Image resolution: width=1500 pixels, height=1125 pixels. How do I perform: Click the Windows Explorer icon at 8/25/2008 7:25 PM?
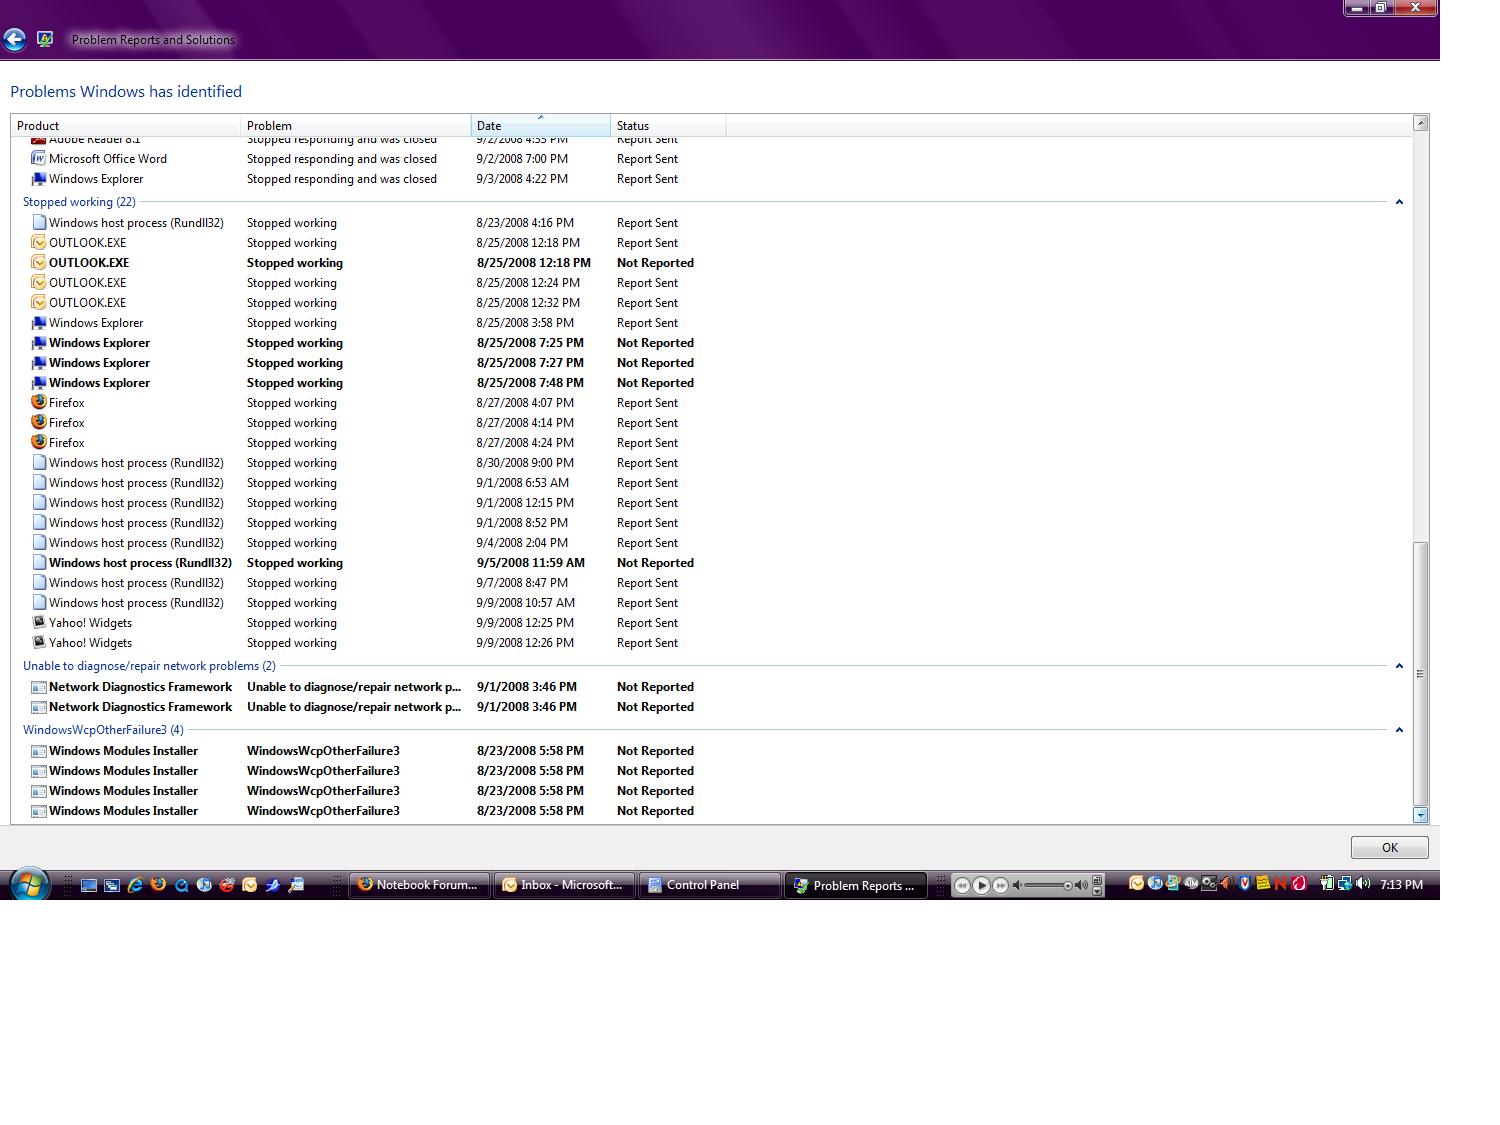(39, 342)
